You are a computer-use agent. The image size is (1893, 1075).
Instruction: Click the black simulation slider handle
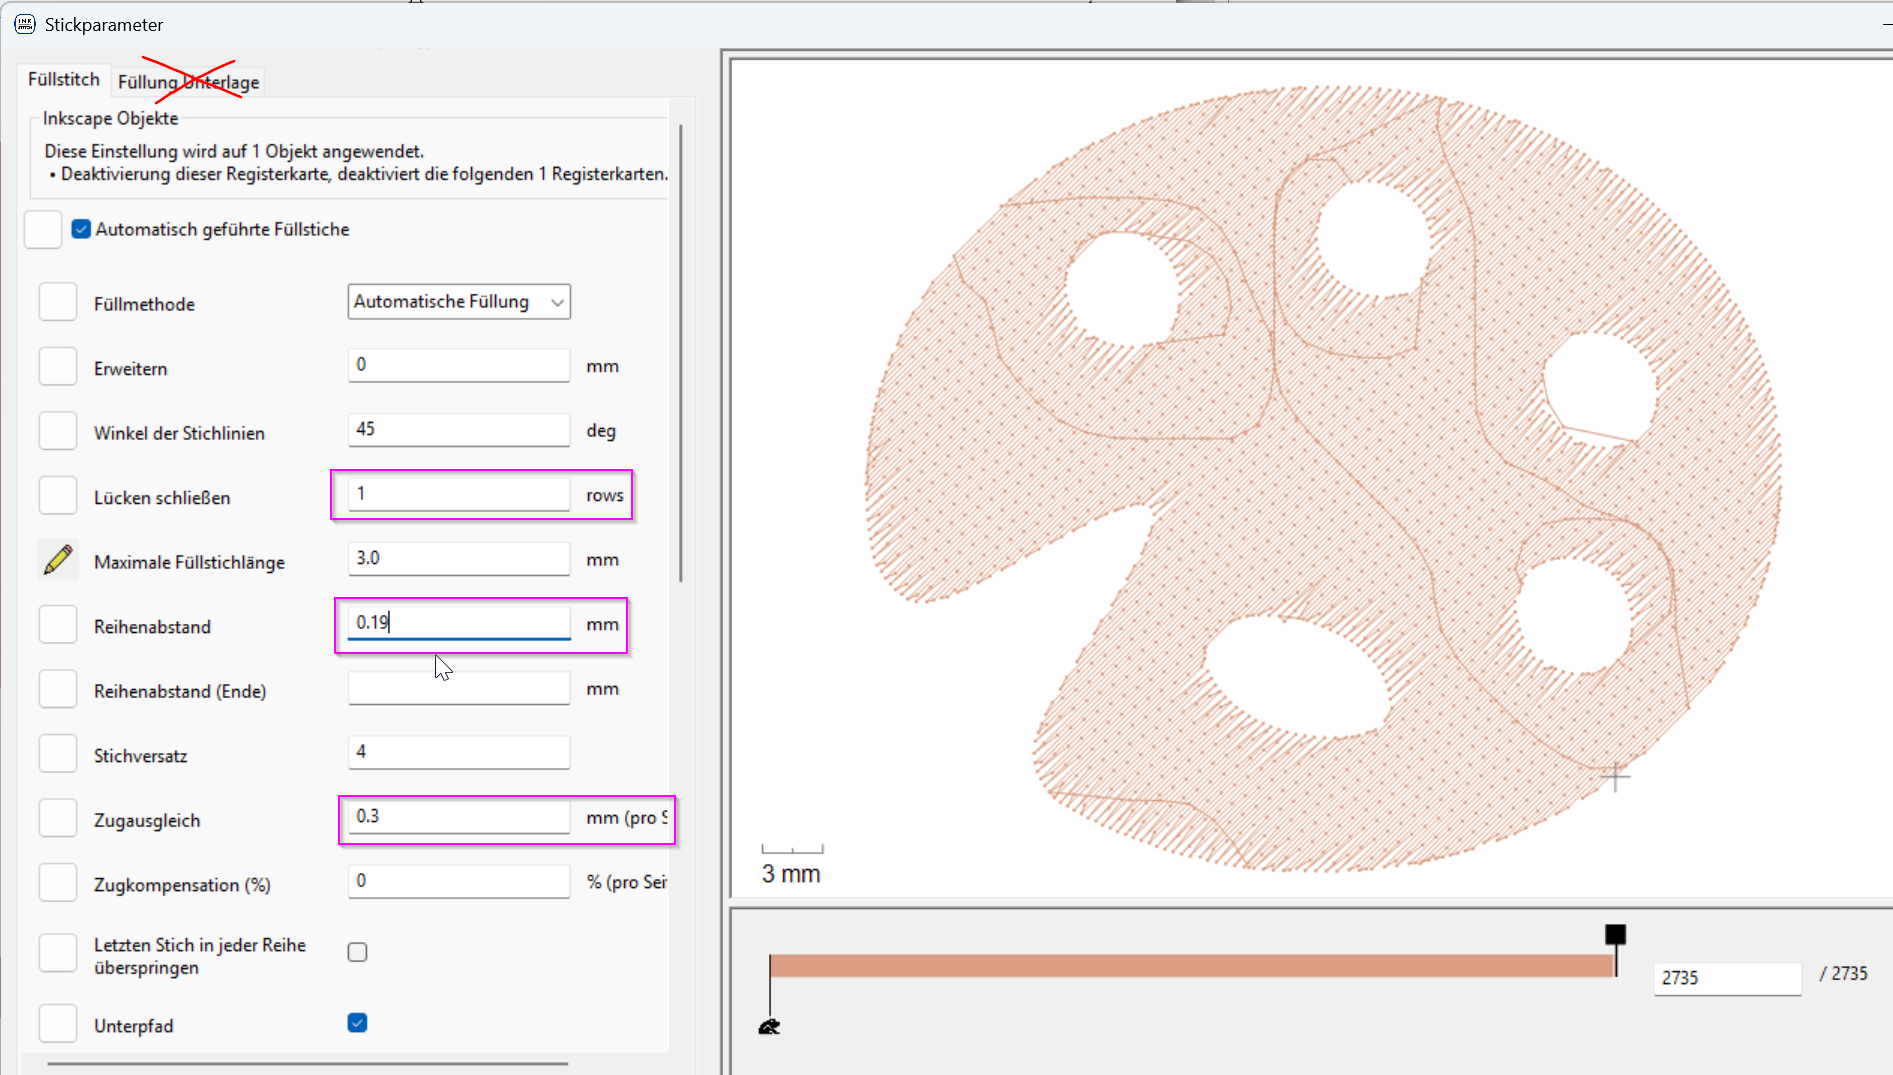point(1615,935)
